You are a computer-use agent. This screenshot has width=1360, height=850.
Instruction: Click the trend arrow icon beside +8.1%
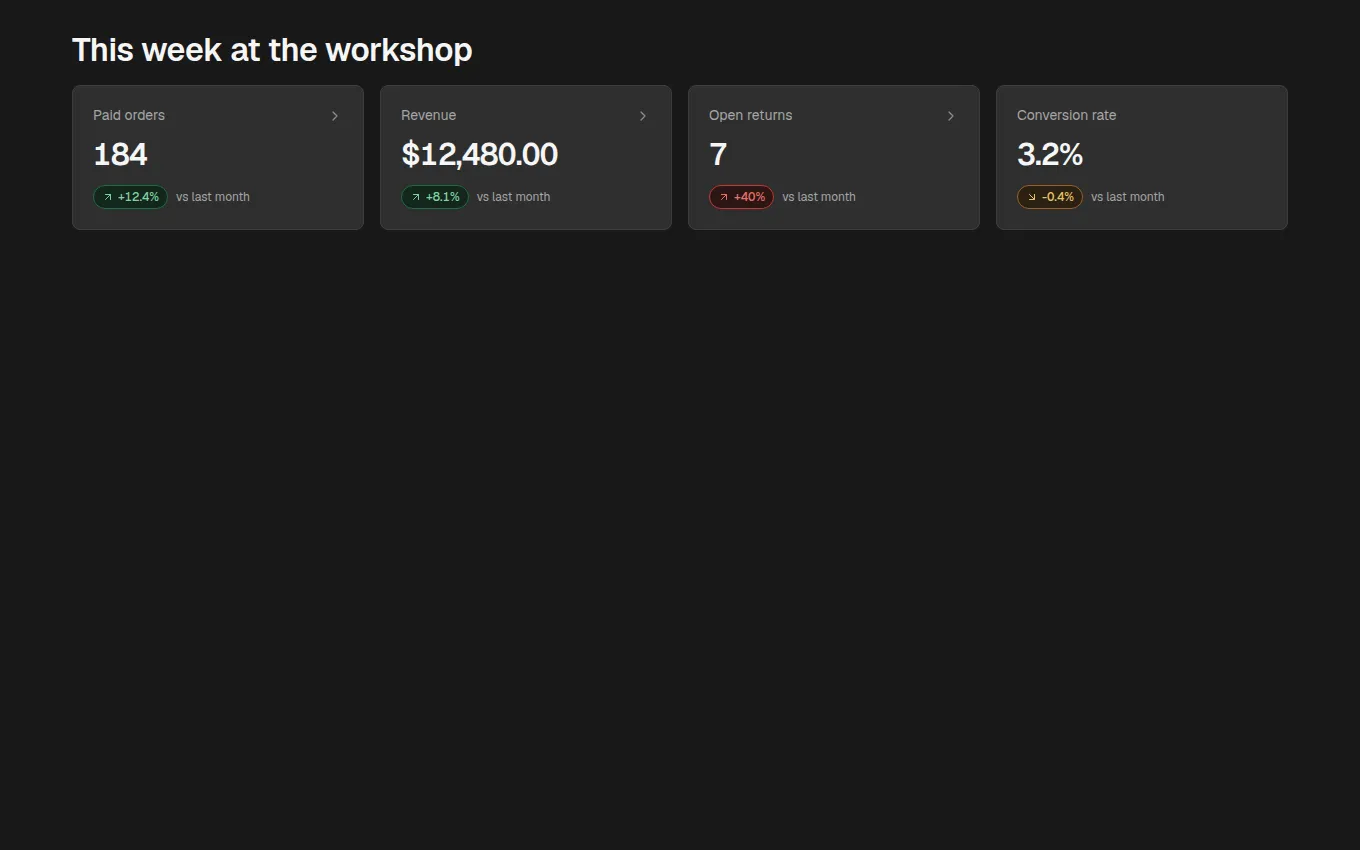[x=416, y=197]
